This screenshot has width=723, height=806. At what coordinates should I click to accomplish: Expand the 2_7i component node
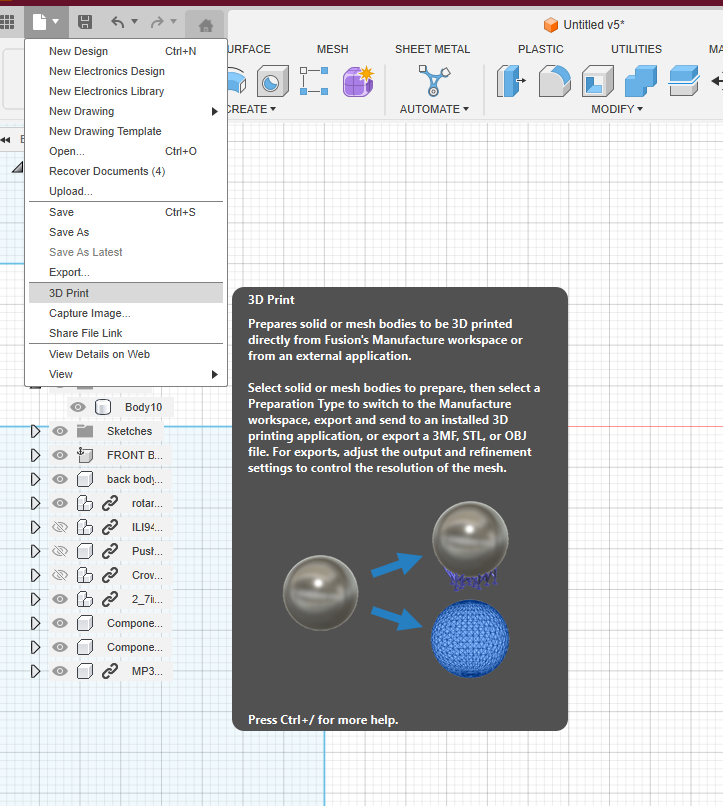pyautogui.click(x=35, y=599)
